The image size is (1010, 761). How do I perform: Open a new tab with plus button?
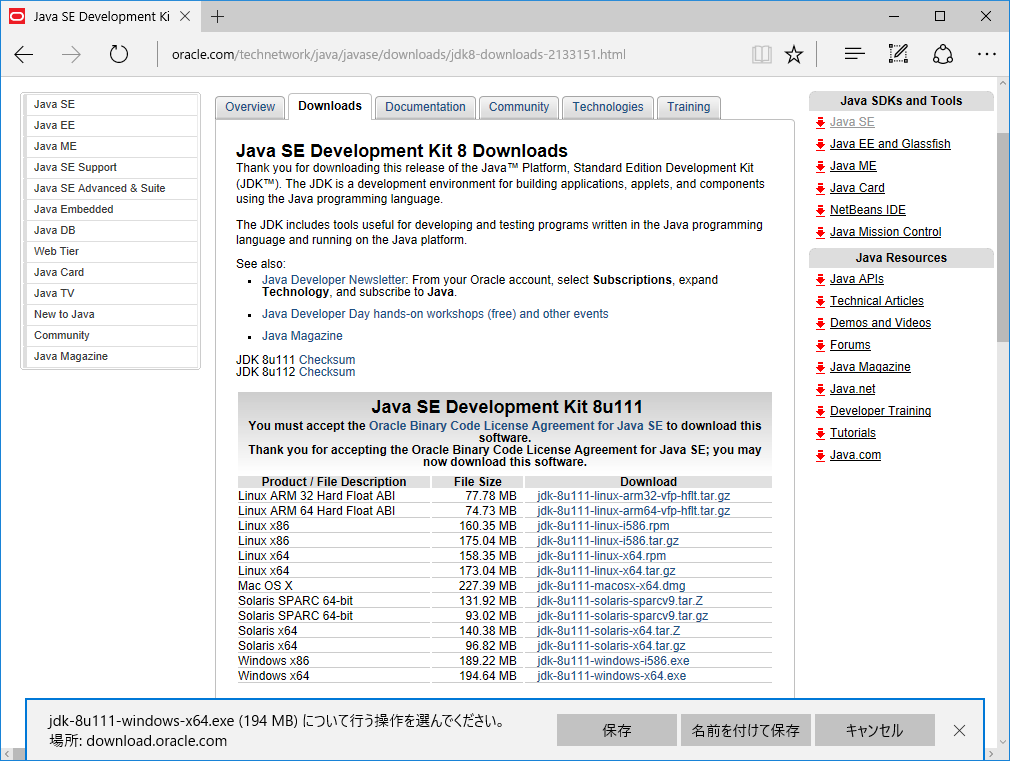(218, 17)
